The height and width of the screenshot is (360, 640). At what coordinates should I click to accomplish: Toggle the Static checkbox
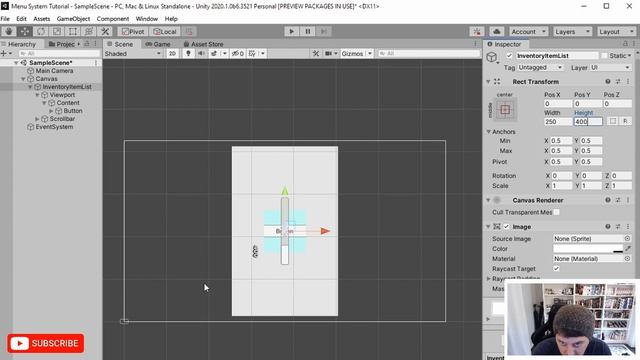pos(604,56)
